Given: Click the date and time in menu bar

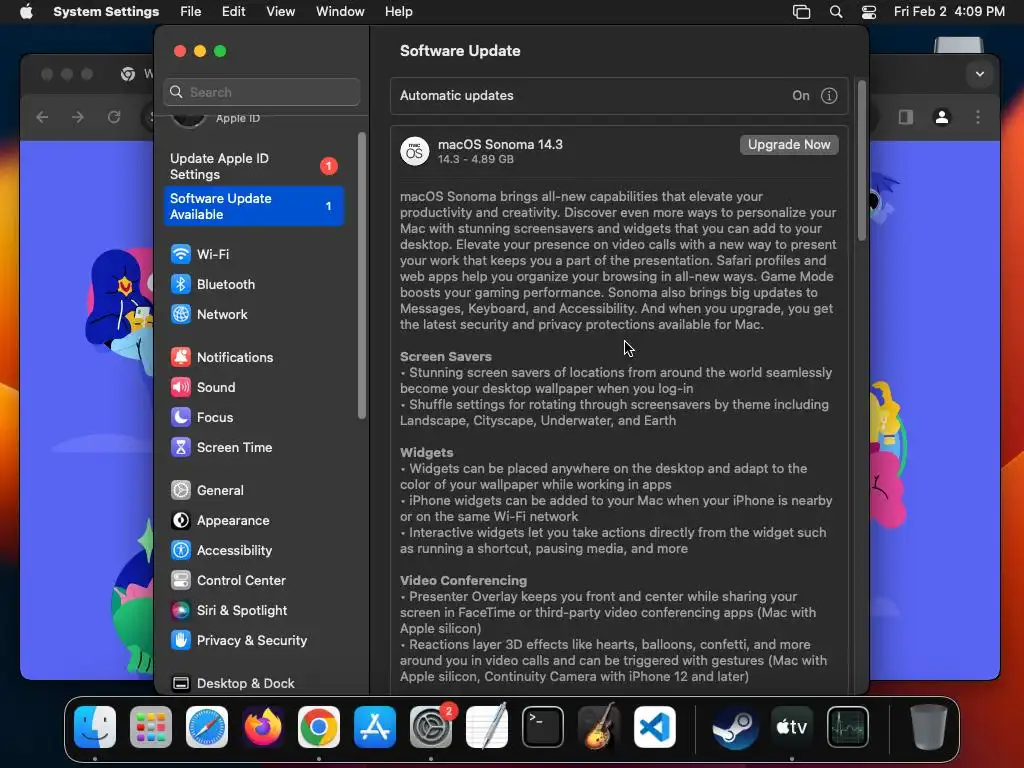Looking at the screenshot, I should tap(949, 12).
